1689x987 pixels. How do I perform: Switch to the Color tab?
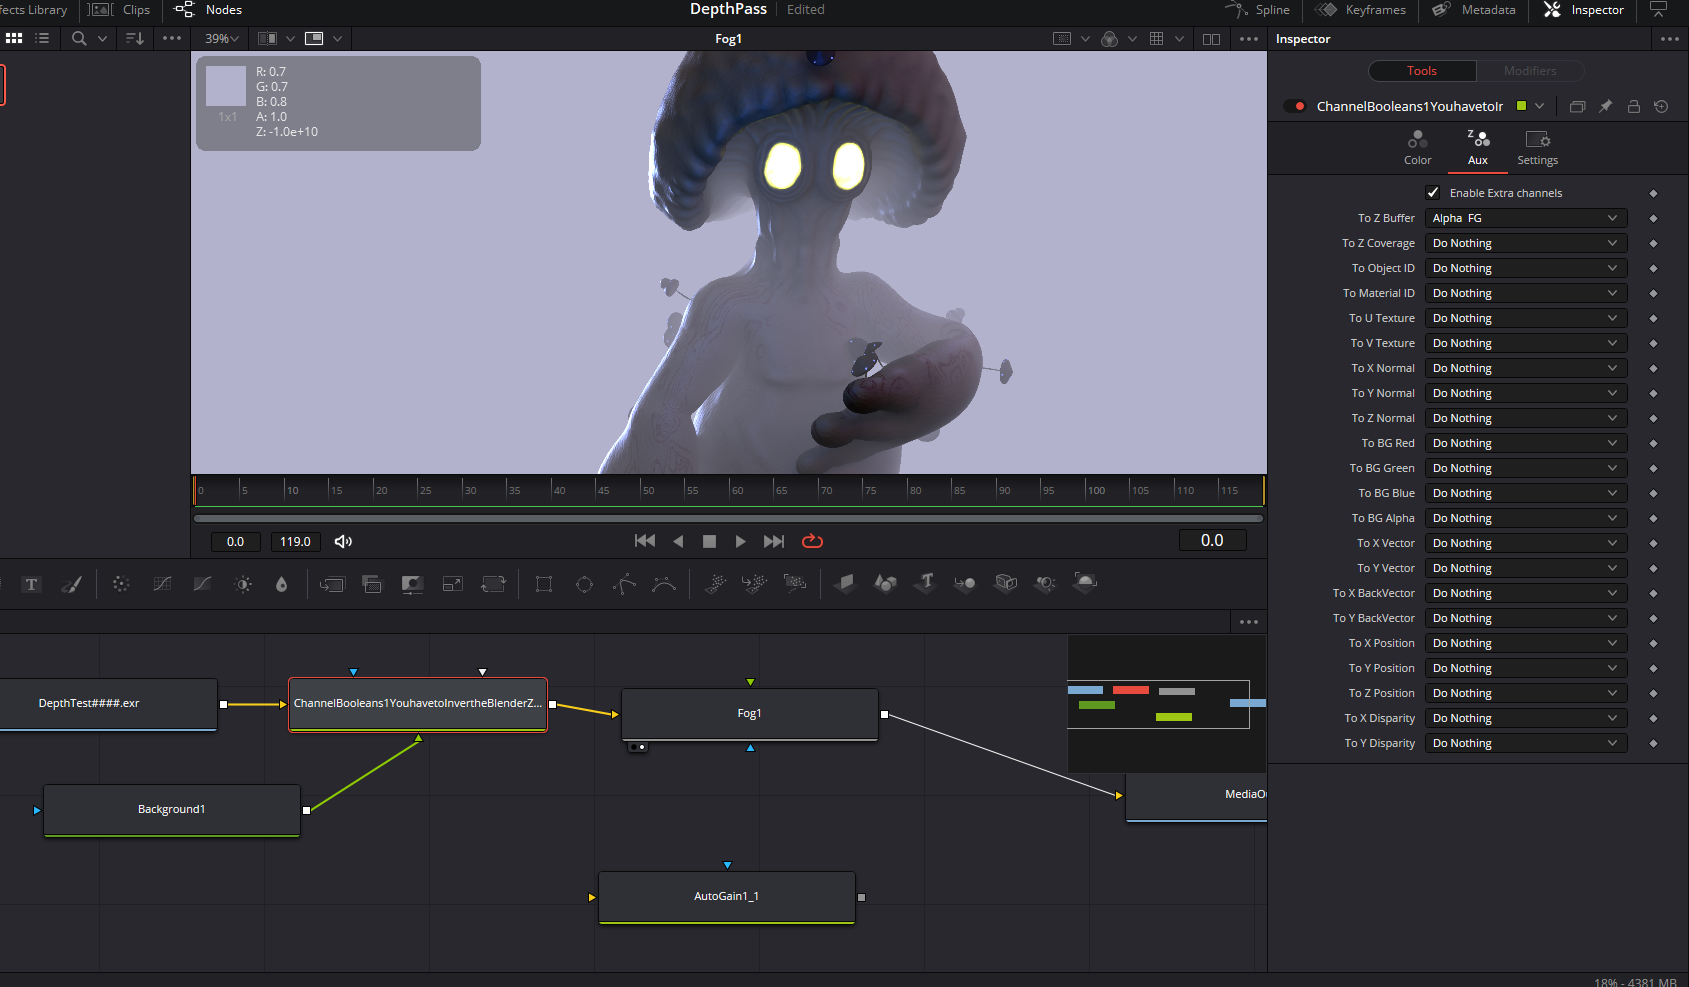[x=1418, y=147]
